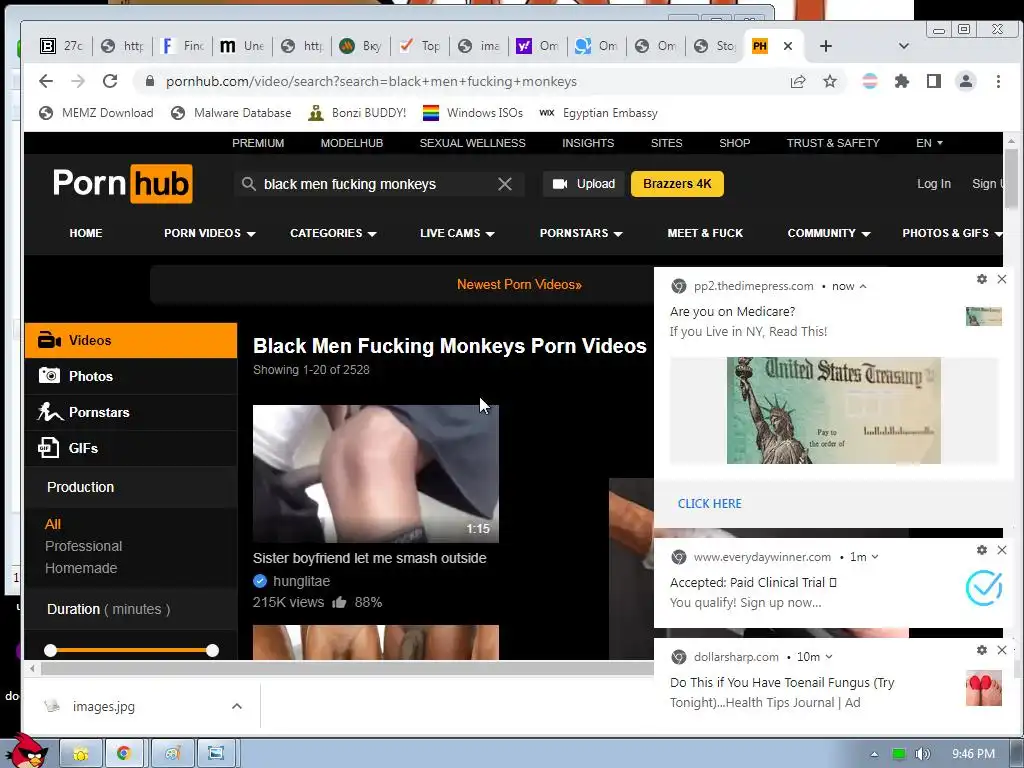Open the images.jpg downloaded file
This screenshot has width=1024, height=768.
[x=103, y=707]
